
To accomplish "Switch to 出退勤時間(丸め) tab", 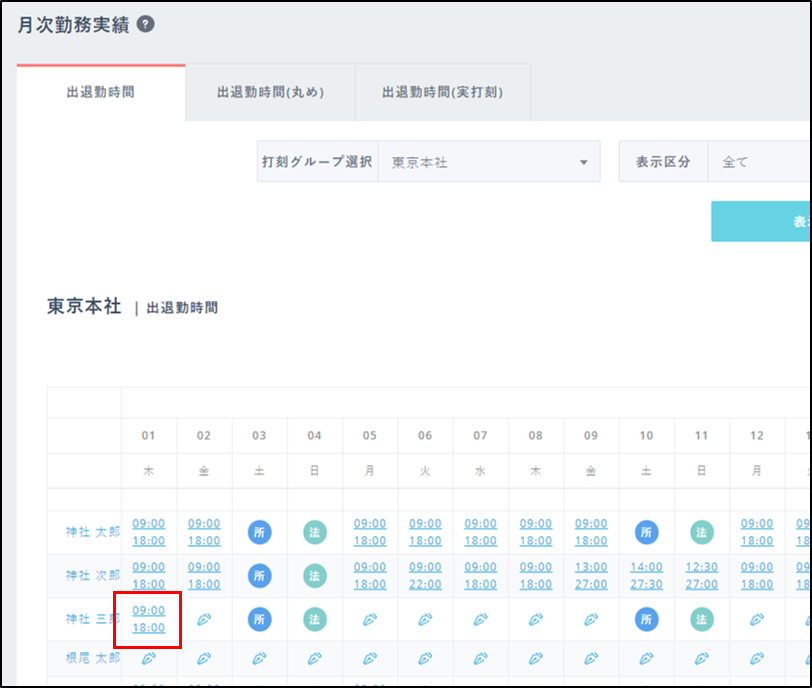I will [x=270, y=93].
